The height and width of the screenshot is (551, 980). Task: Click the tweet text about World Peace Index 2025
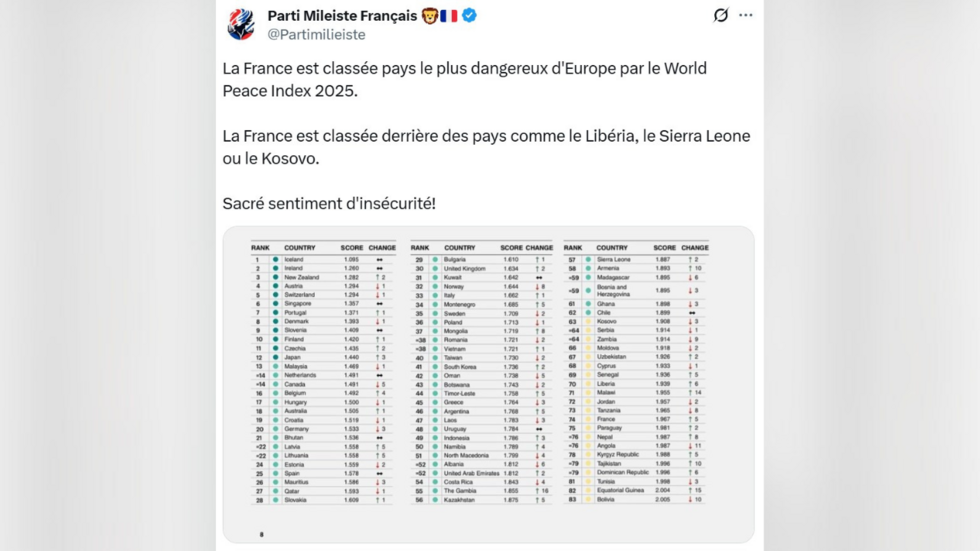[464, 79]
